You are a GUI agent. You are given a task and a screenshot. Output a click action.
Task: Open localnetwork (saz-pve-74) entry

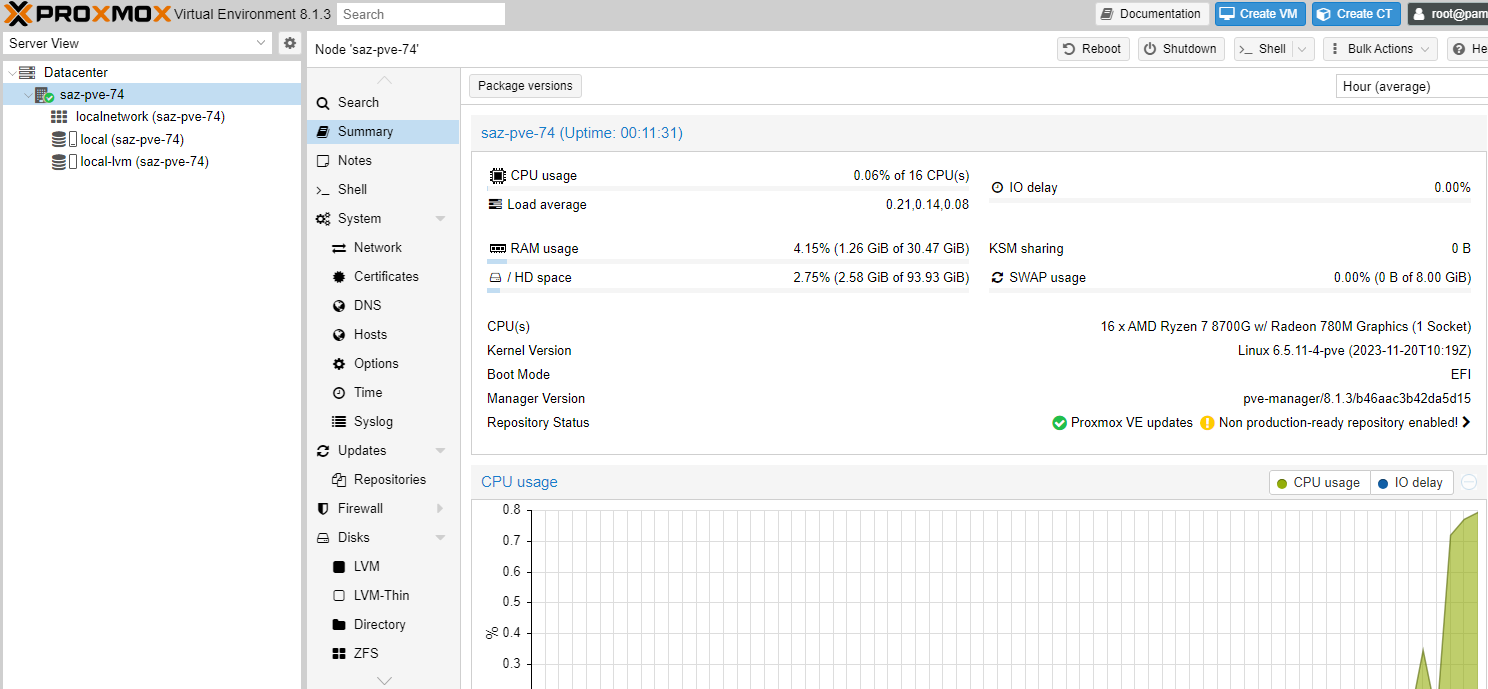tap(150, 116)
